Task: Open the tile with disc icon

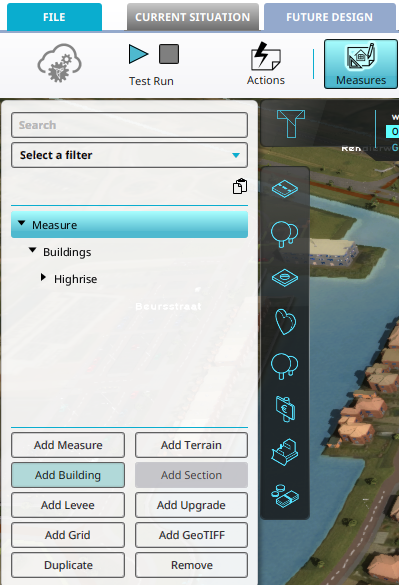Action: click(x=285, y=278)
